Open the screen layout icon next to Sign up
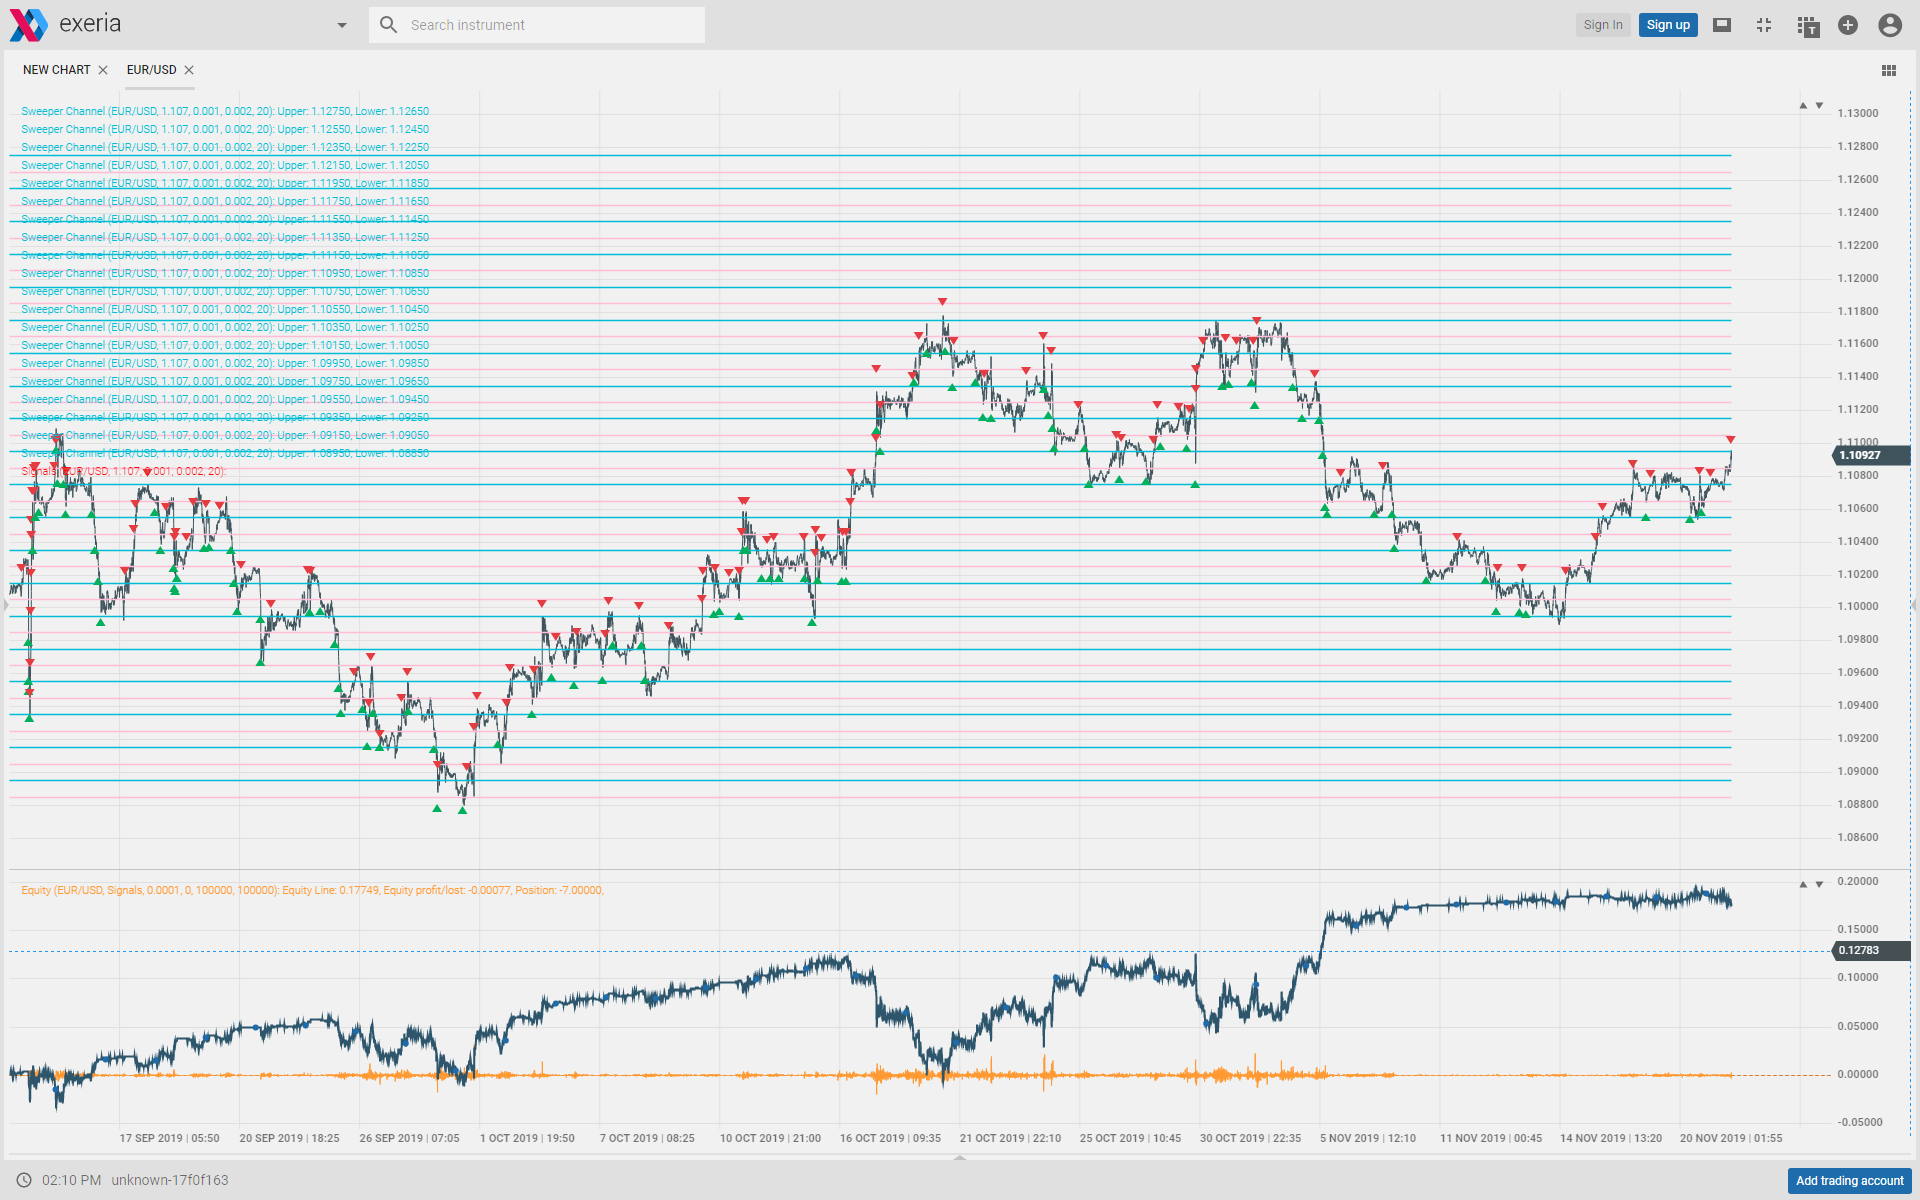1920x1200 pixels. (1722, 25)
